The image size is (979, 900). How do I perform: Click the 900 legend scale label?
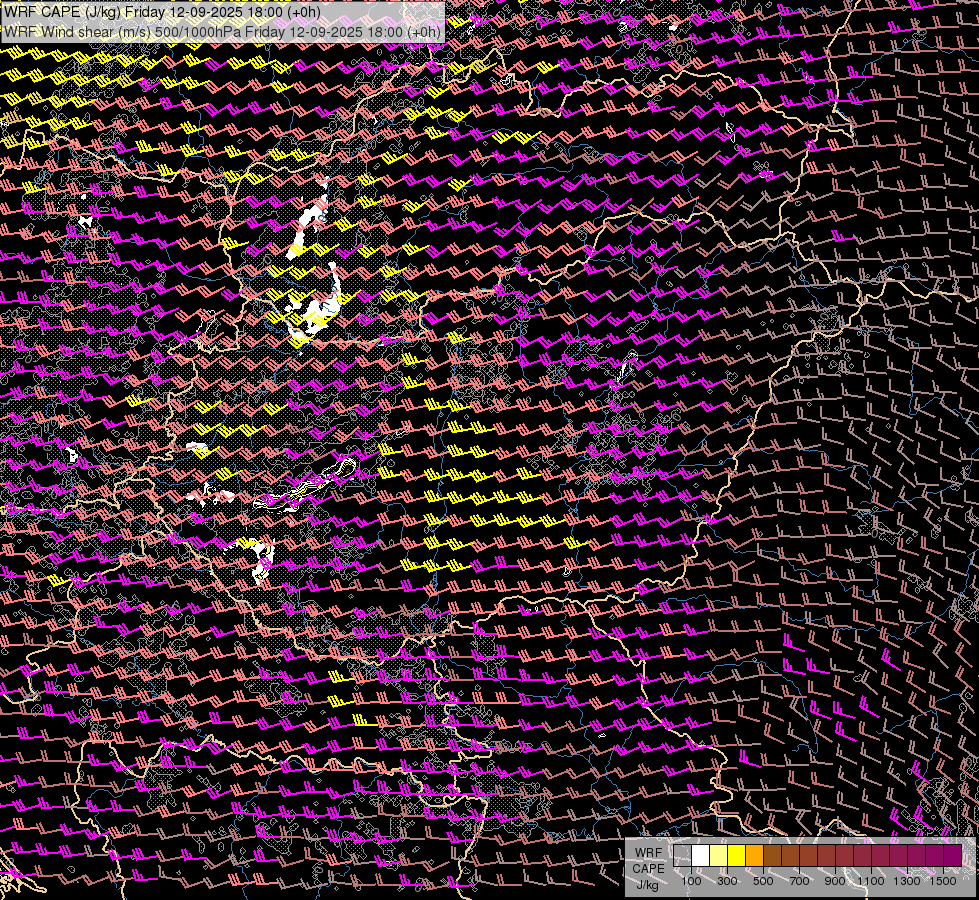pyautogui.click(x=835, y=881)
